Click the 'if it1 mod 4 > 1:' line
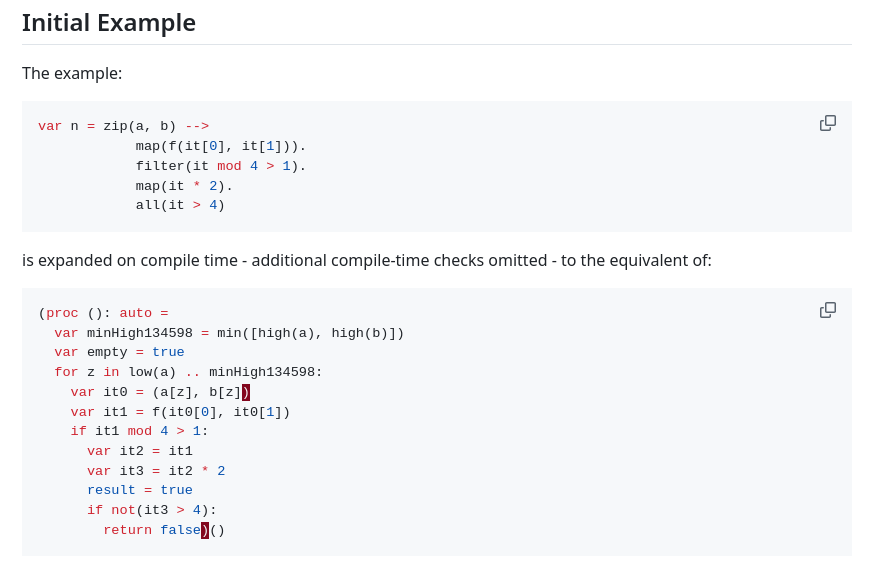Screen dimensions: 874x568 click(139, 431)
